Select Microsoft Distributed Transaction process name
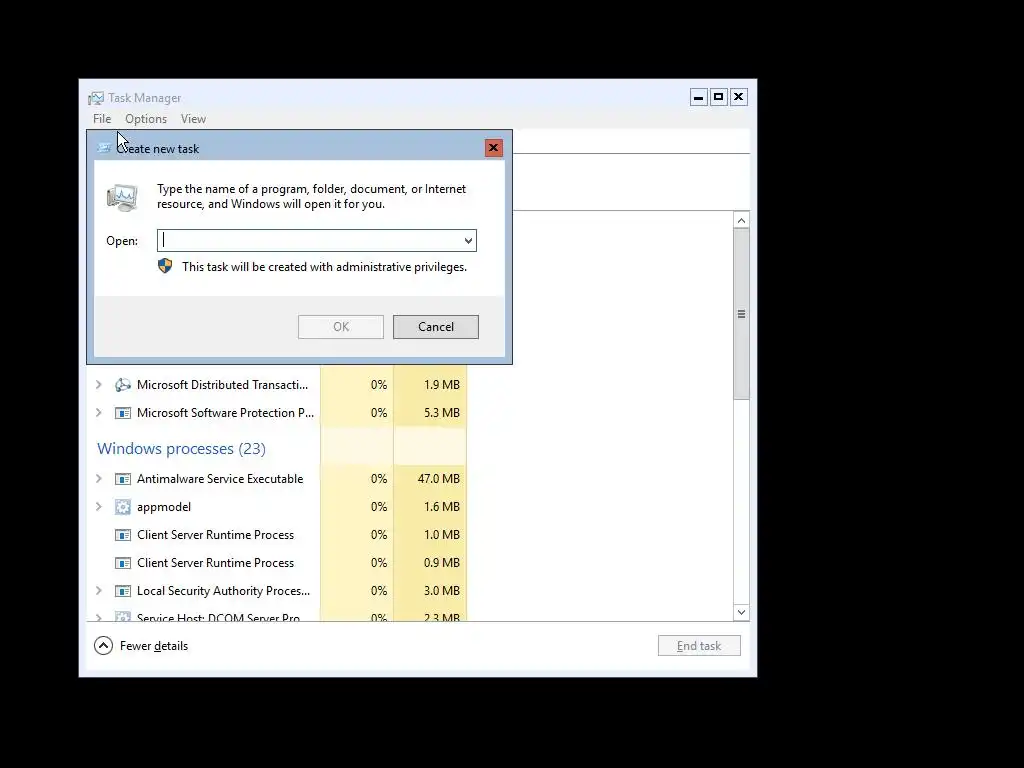The image size is (1024, 768). point(222,385)
